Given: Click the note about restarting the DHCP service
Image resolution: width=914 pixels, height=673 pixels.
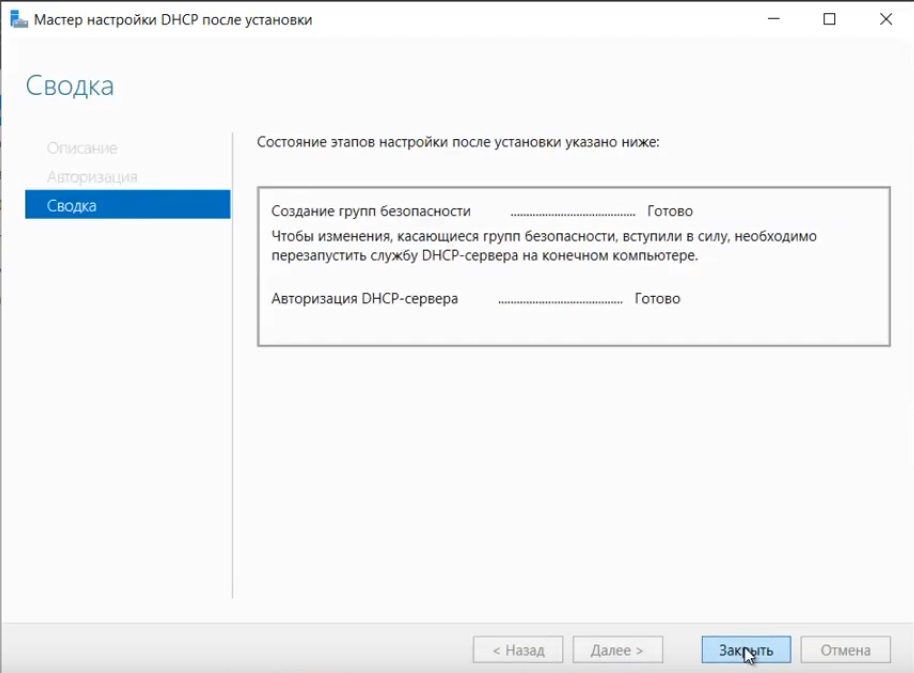Looking at the screenshot, I should [x=545, y=246].
